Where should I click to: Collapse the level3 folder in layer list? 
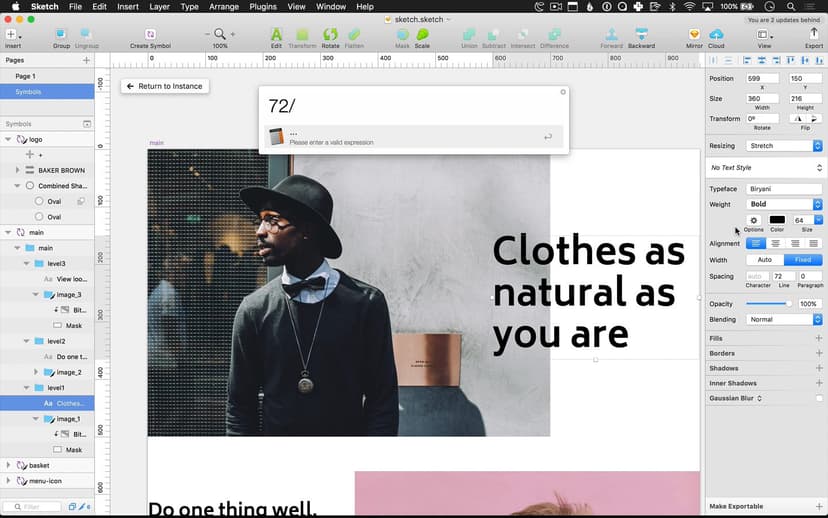(x=27, y=263)
